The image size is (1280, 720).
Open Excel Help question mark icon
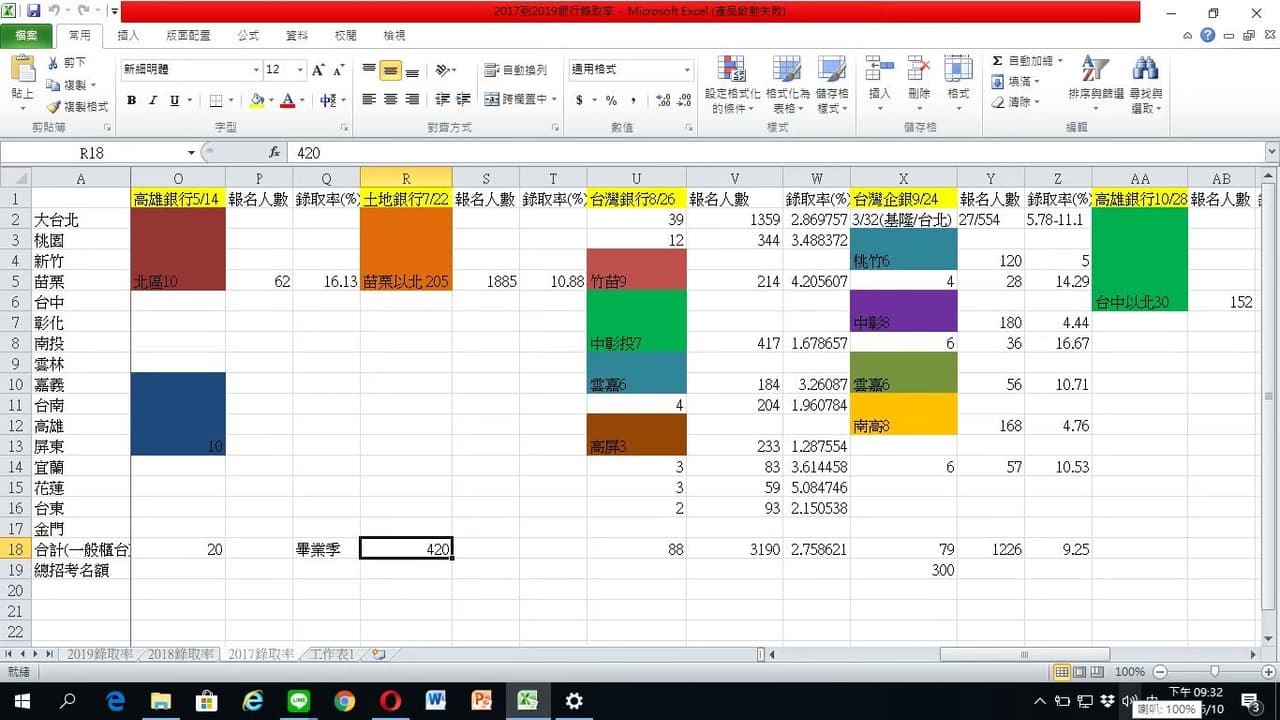1209,35
